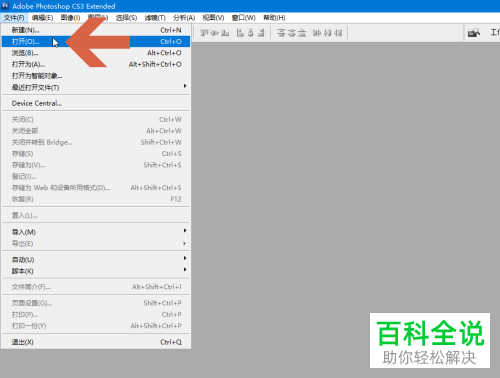
Task: Click the Ps application icon in the title bar
Action: [x=5, y=6]
